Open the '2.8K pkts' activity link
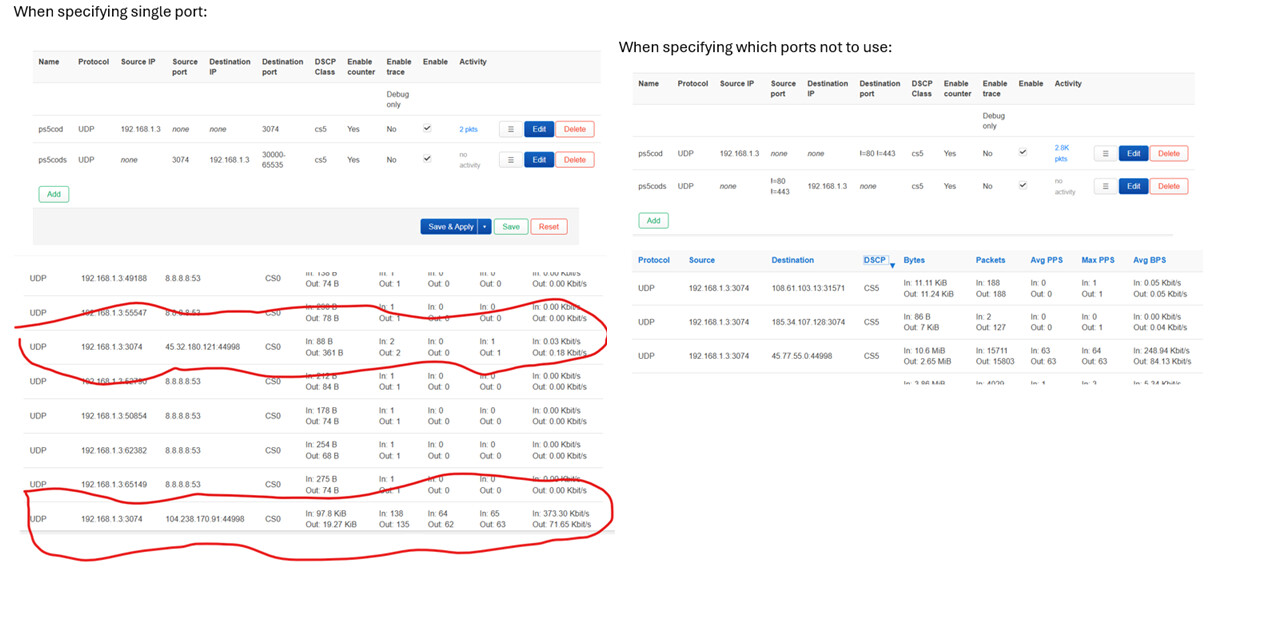This screenshot has width=1265, height=626. [1061, 153]
